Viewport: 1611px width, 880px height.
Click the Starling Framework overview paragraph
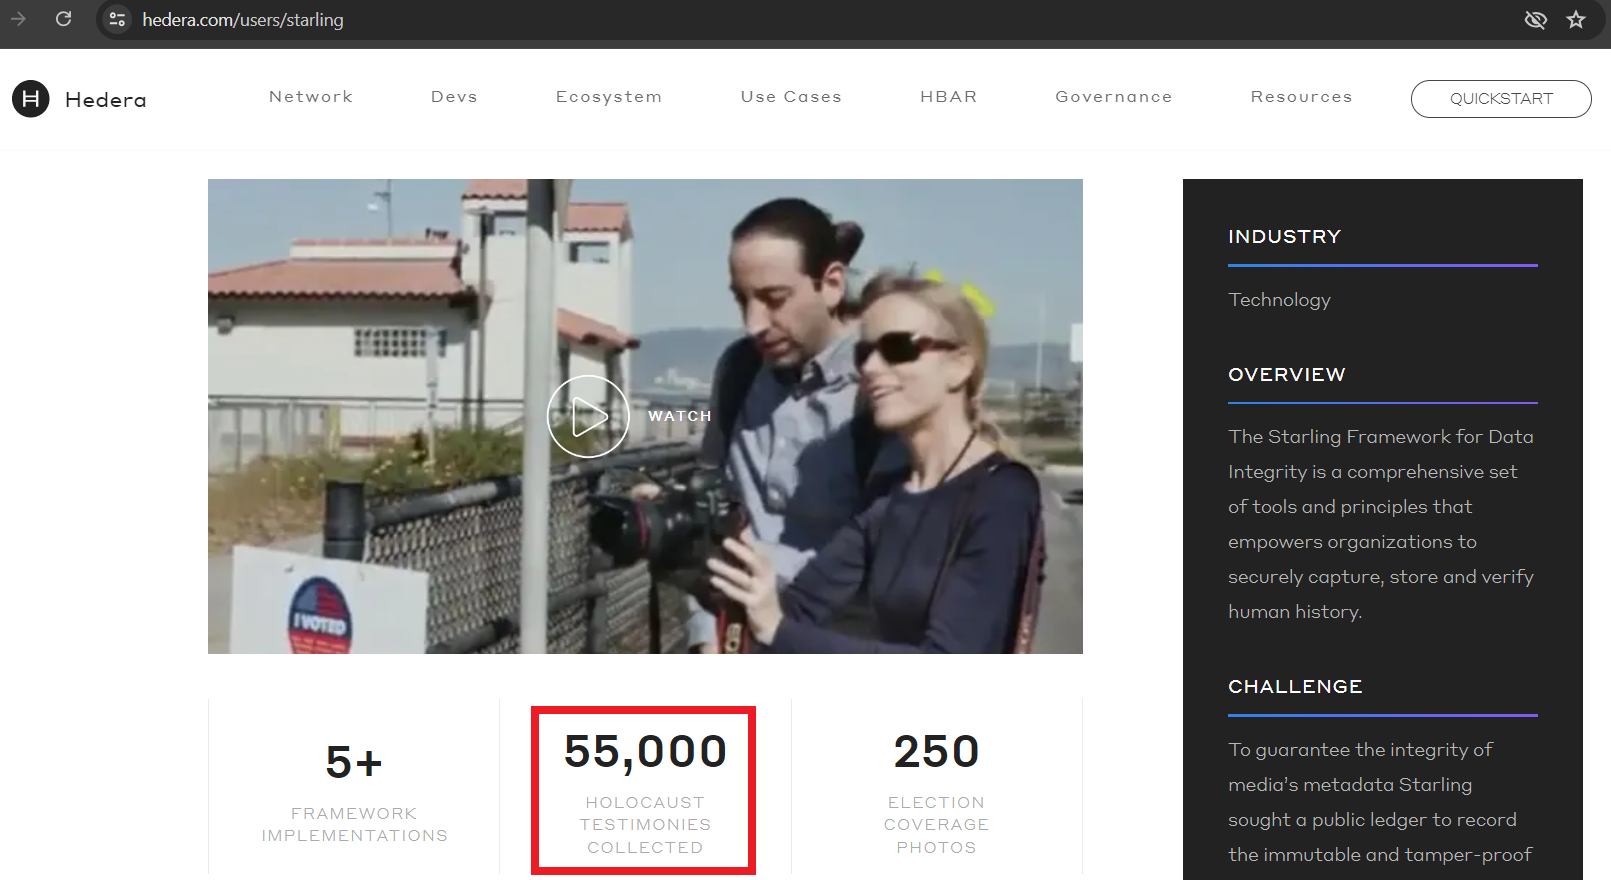pos(1381,524)
